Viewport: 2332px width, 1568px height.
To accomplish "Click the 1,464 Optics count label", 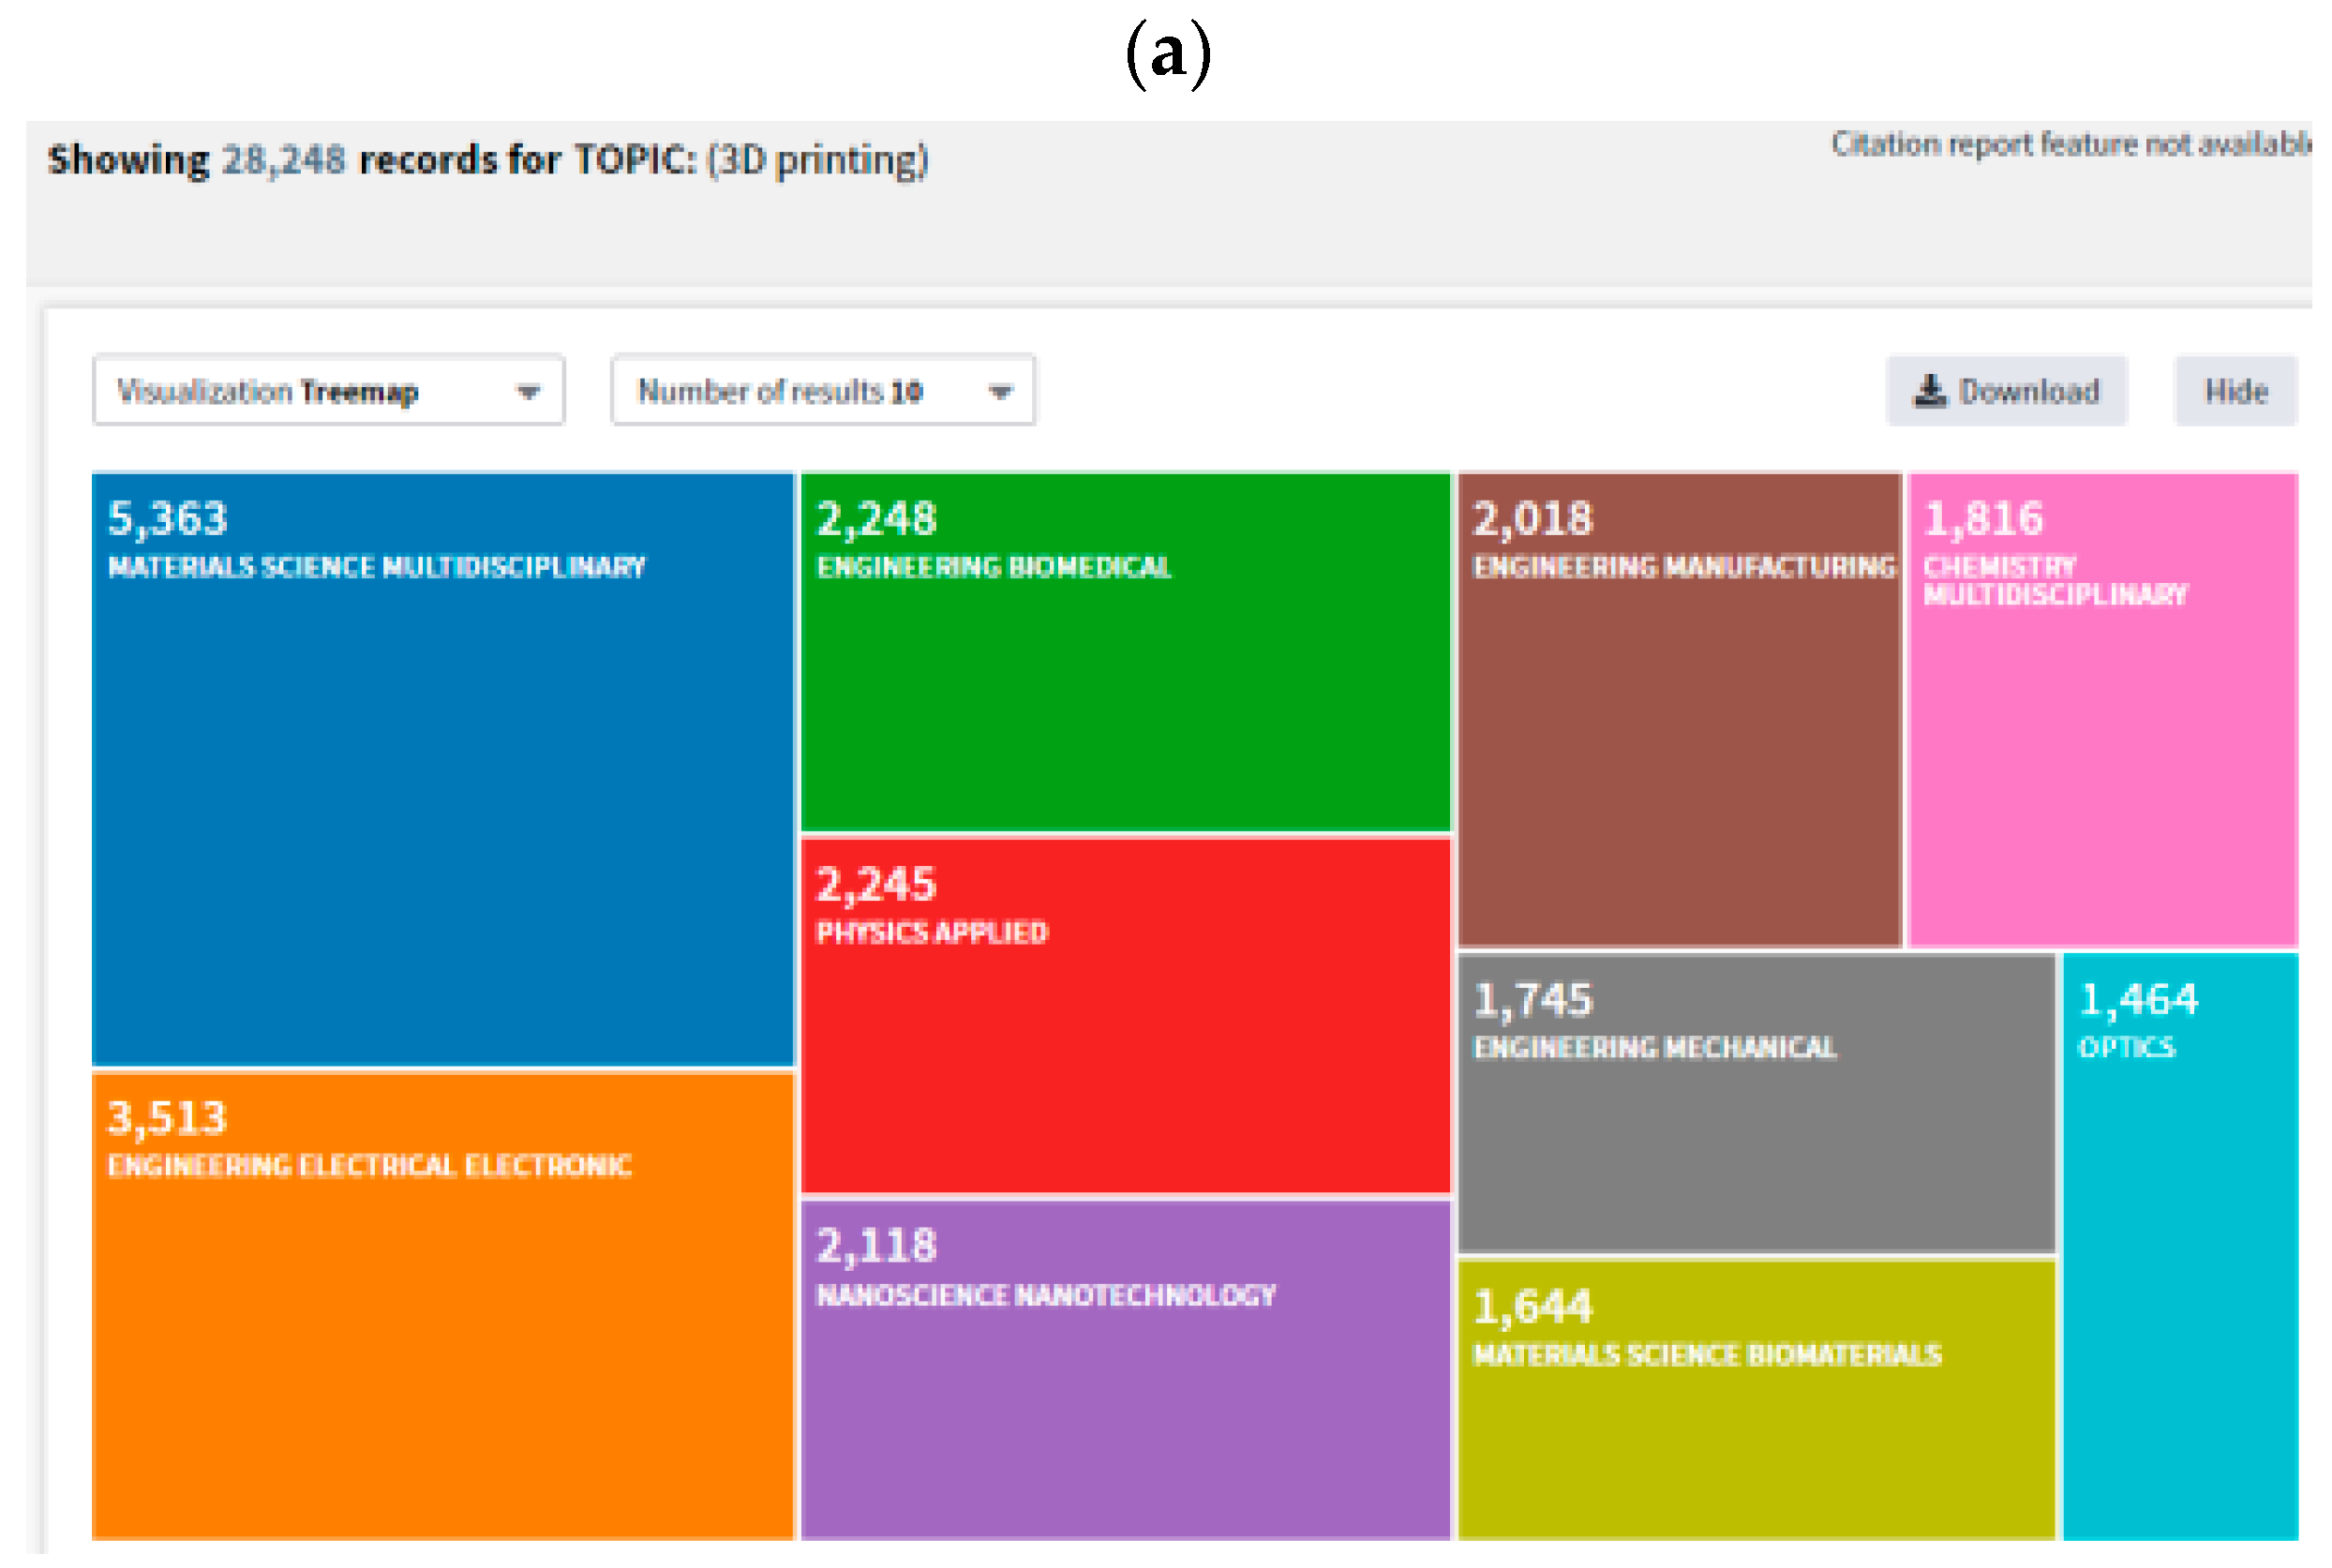I will tap(2138, 1000).
